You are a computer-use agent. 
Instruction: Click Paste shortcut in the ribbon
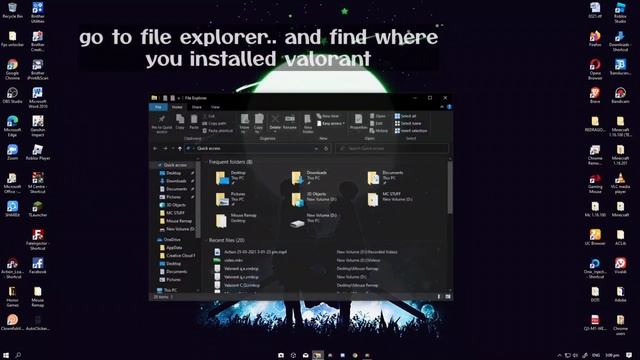[218, 131]
